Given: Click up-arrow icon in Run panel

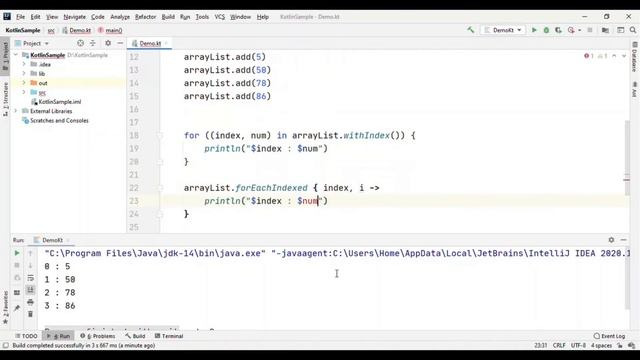Looking at the screenshot, I should (30, 253).
